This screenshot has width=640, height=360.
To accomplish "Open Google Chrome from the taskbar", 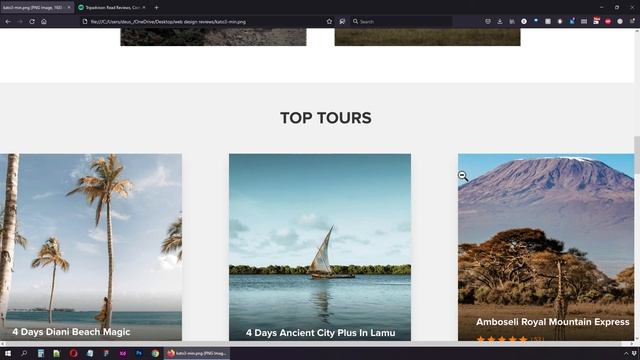I will 155,353.
